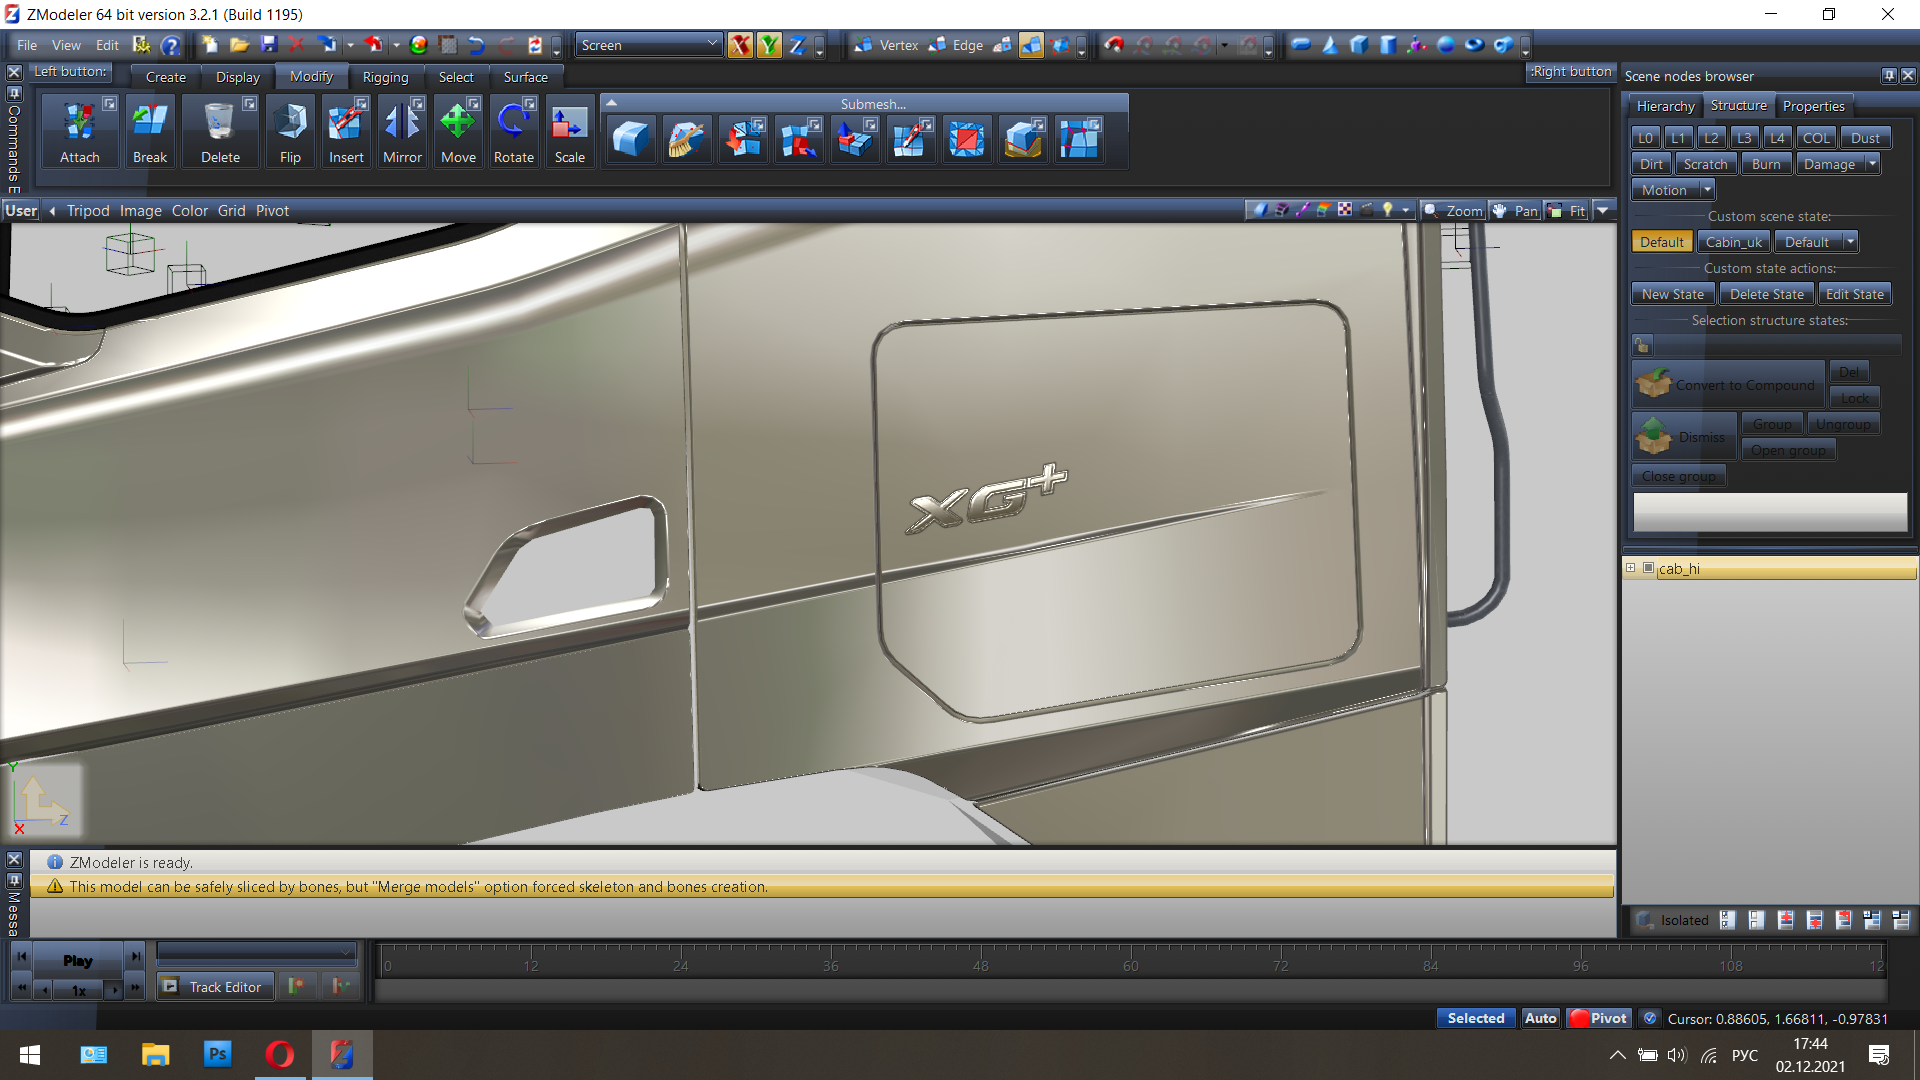Choose the Delete tool
1920x1080 pixels.
(x=220, y=131)
